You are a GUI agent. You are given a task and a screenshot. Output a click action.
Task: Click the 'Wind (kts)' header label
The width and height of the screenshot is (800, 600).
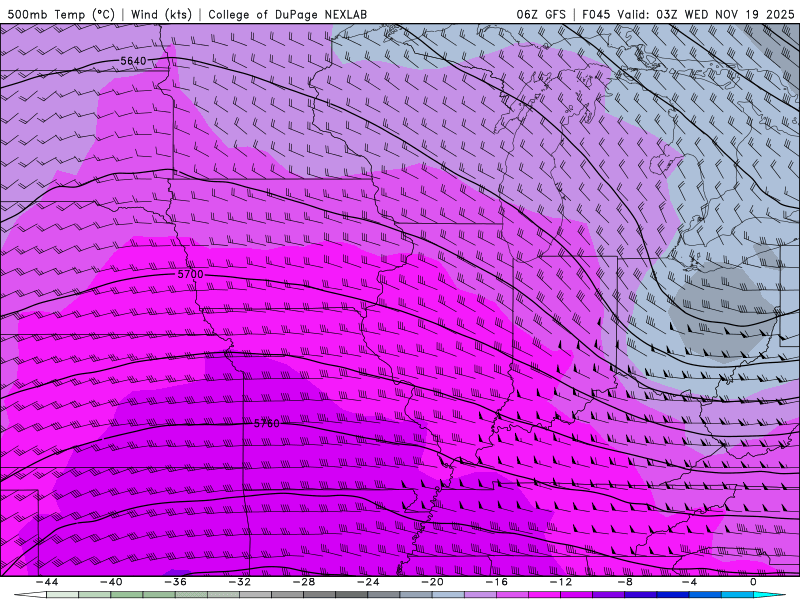tap(161, 14)
